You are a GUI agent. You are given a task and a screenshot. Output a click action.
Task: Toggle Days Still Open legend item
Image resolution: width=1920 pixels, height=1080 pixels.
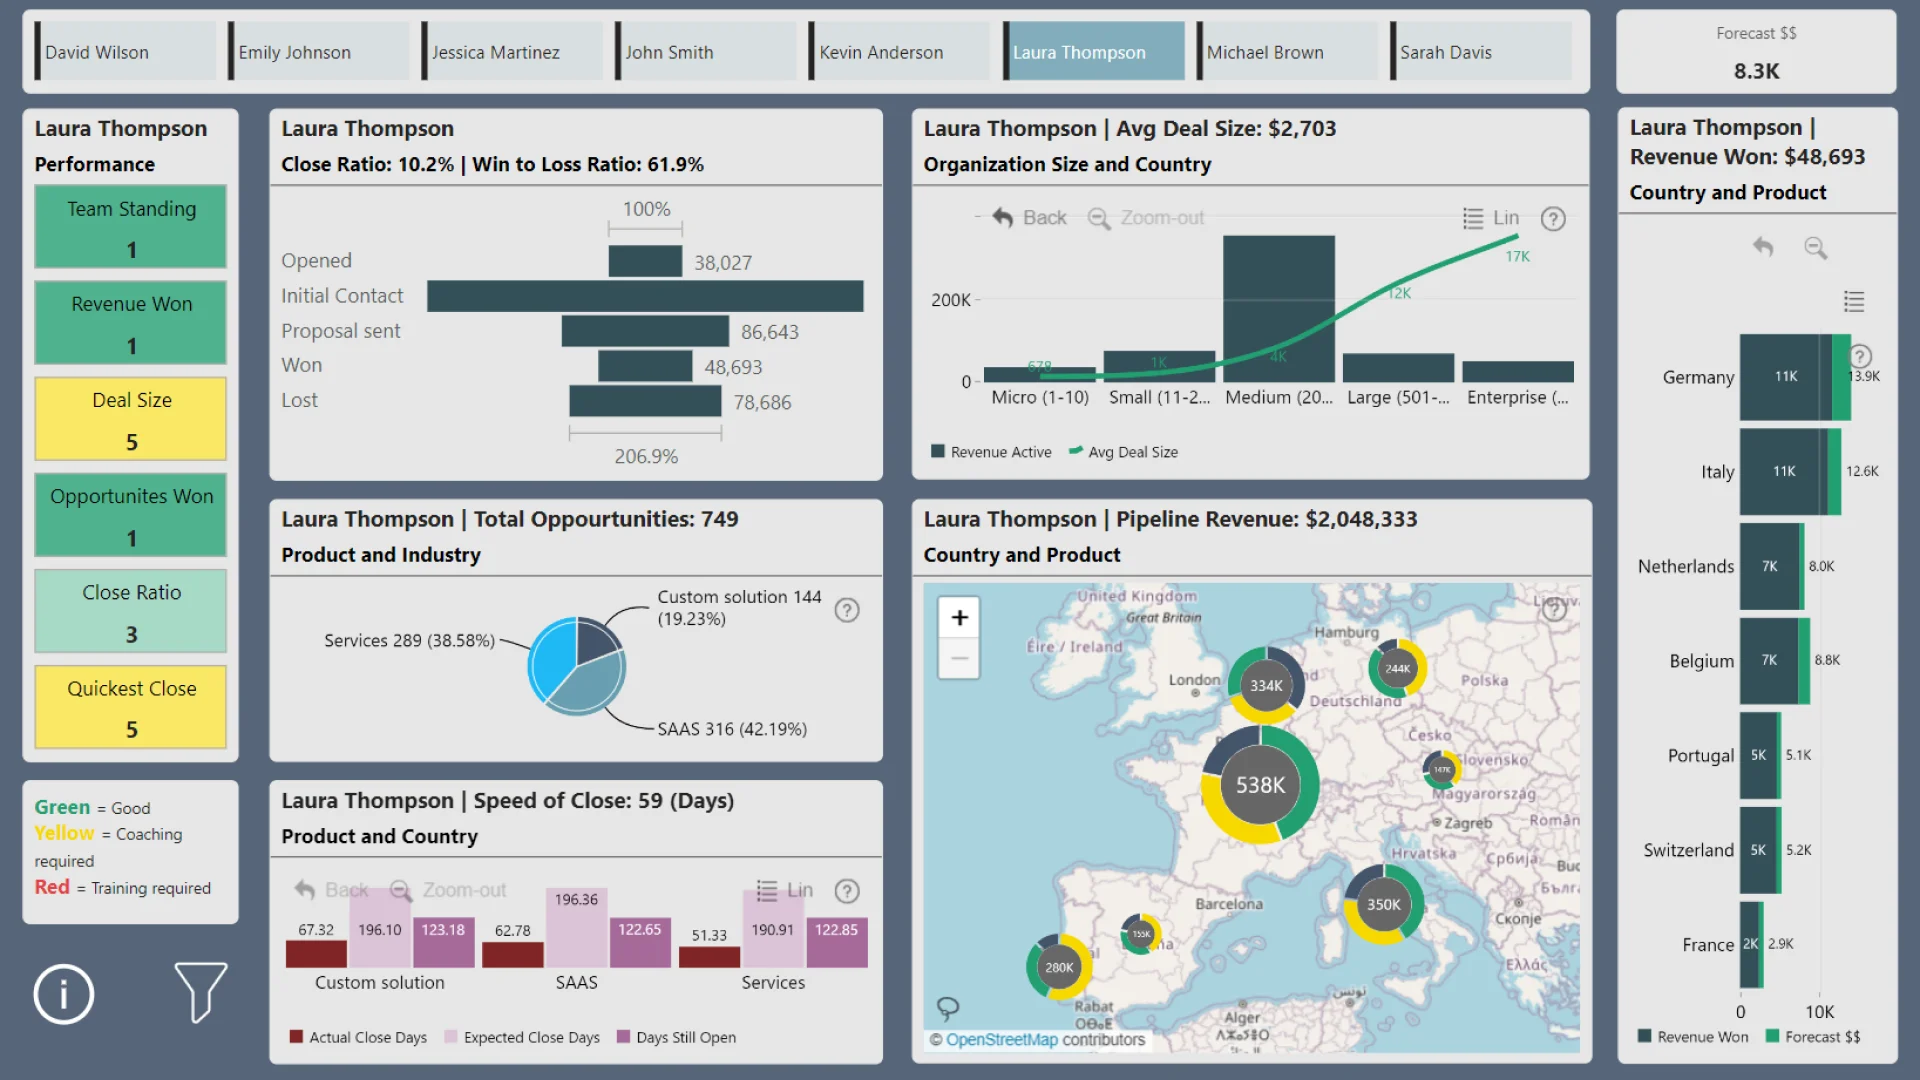click(x=677, y=1037)
